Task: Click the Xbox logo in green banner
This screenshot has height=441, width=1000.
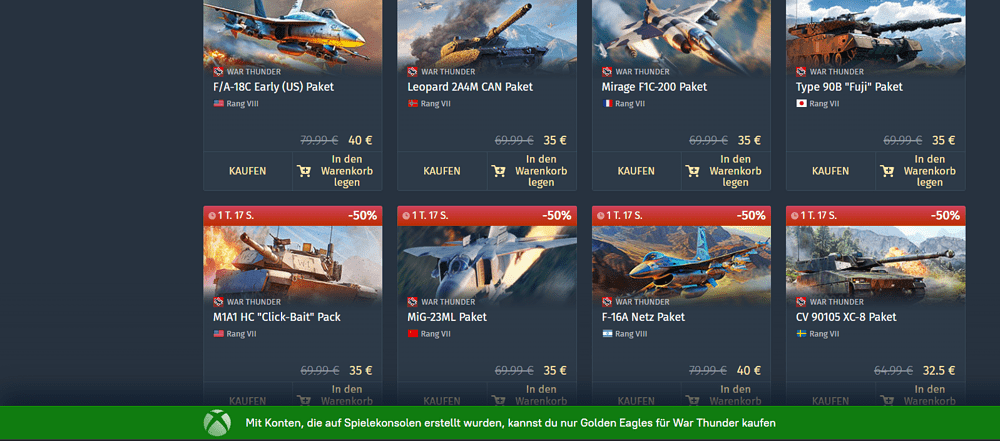Action: pos(217,423)
